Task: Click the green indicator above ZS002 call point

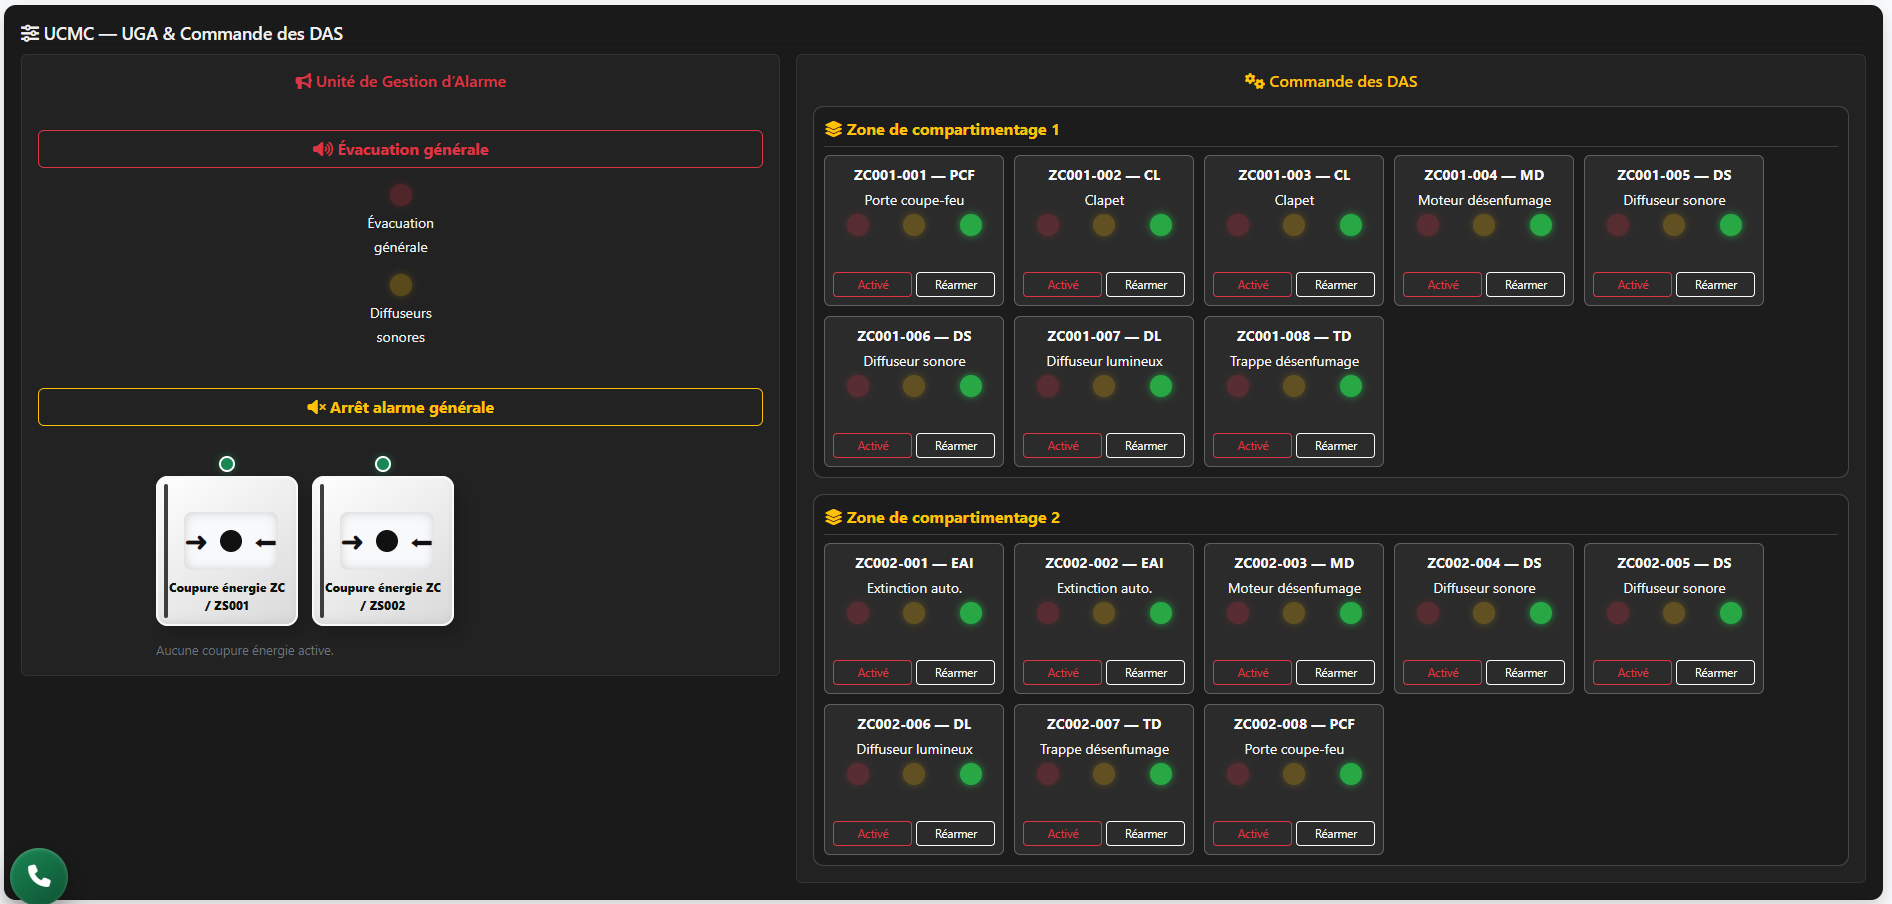Action: [x=383, y=464]
